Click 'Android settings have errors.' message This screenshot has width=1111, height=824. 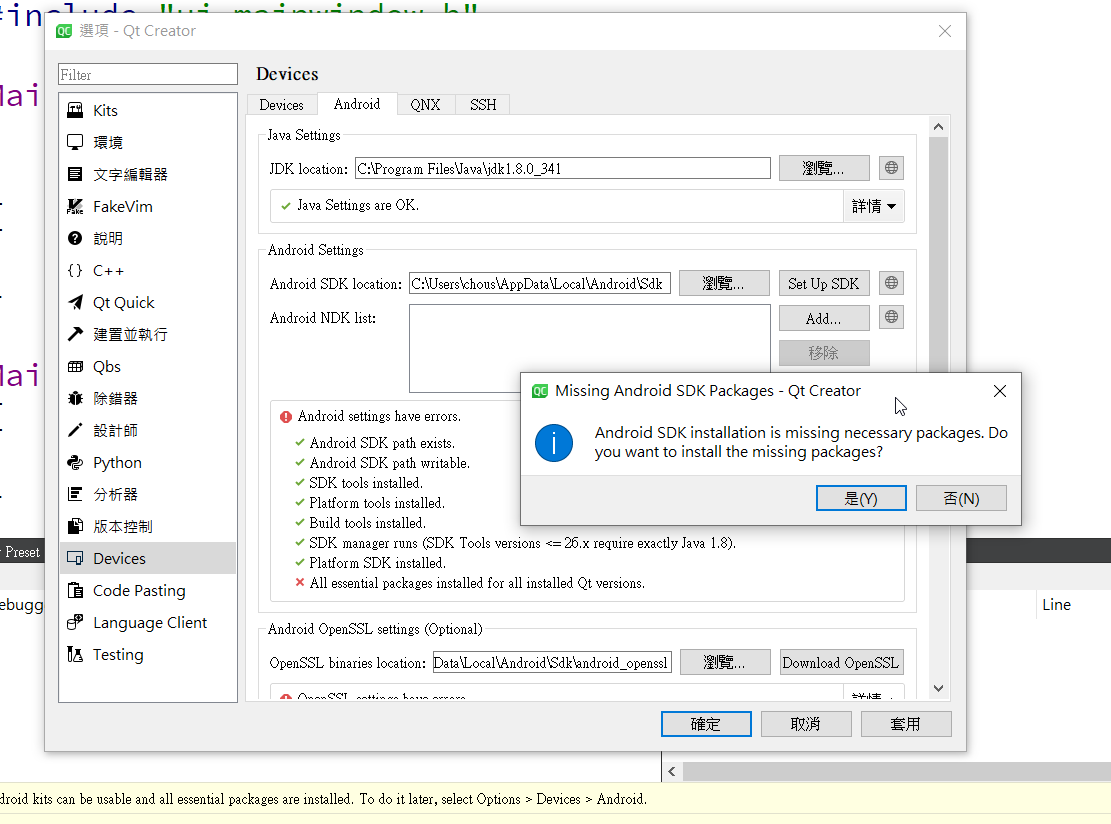[379, 417]
